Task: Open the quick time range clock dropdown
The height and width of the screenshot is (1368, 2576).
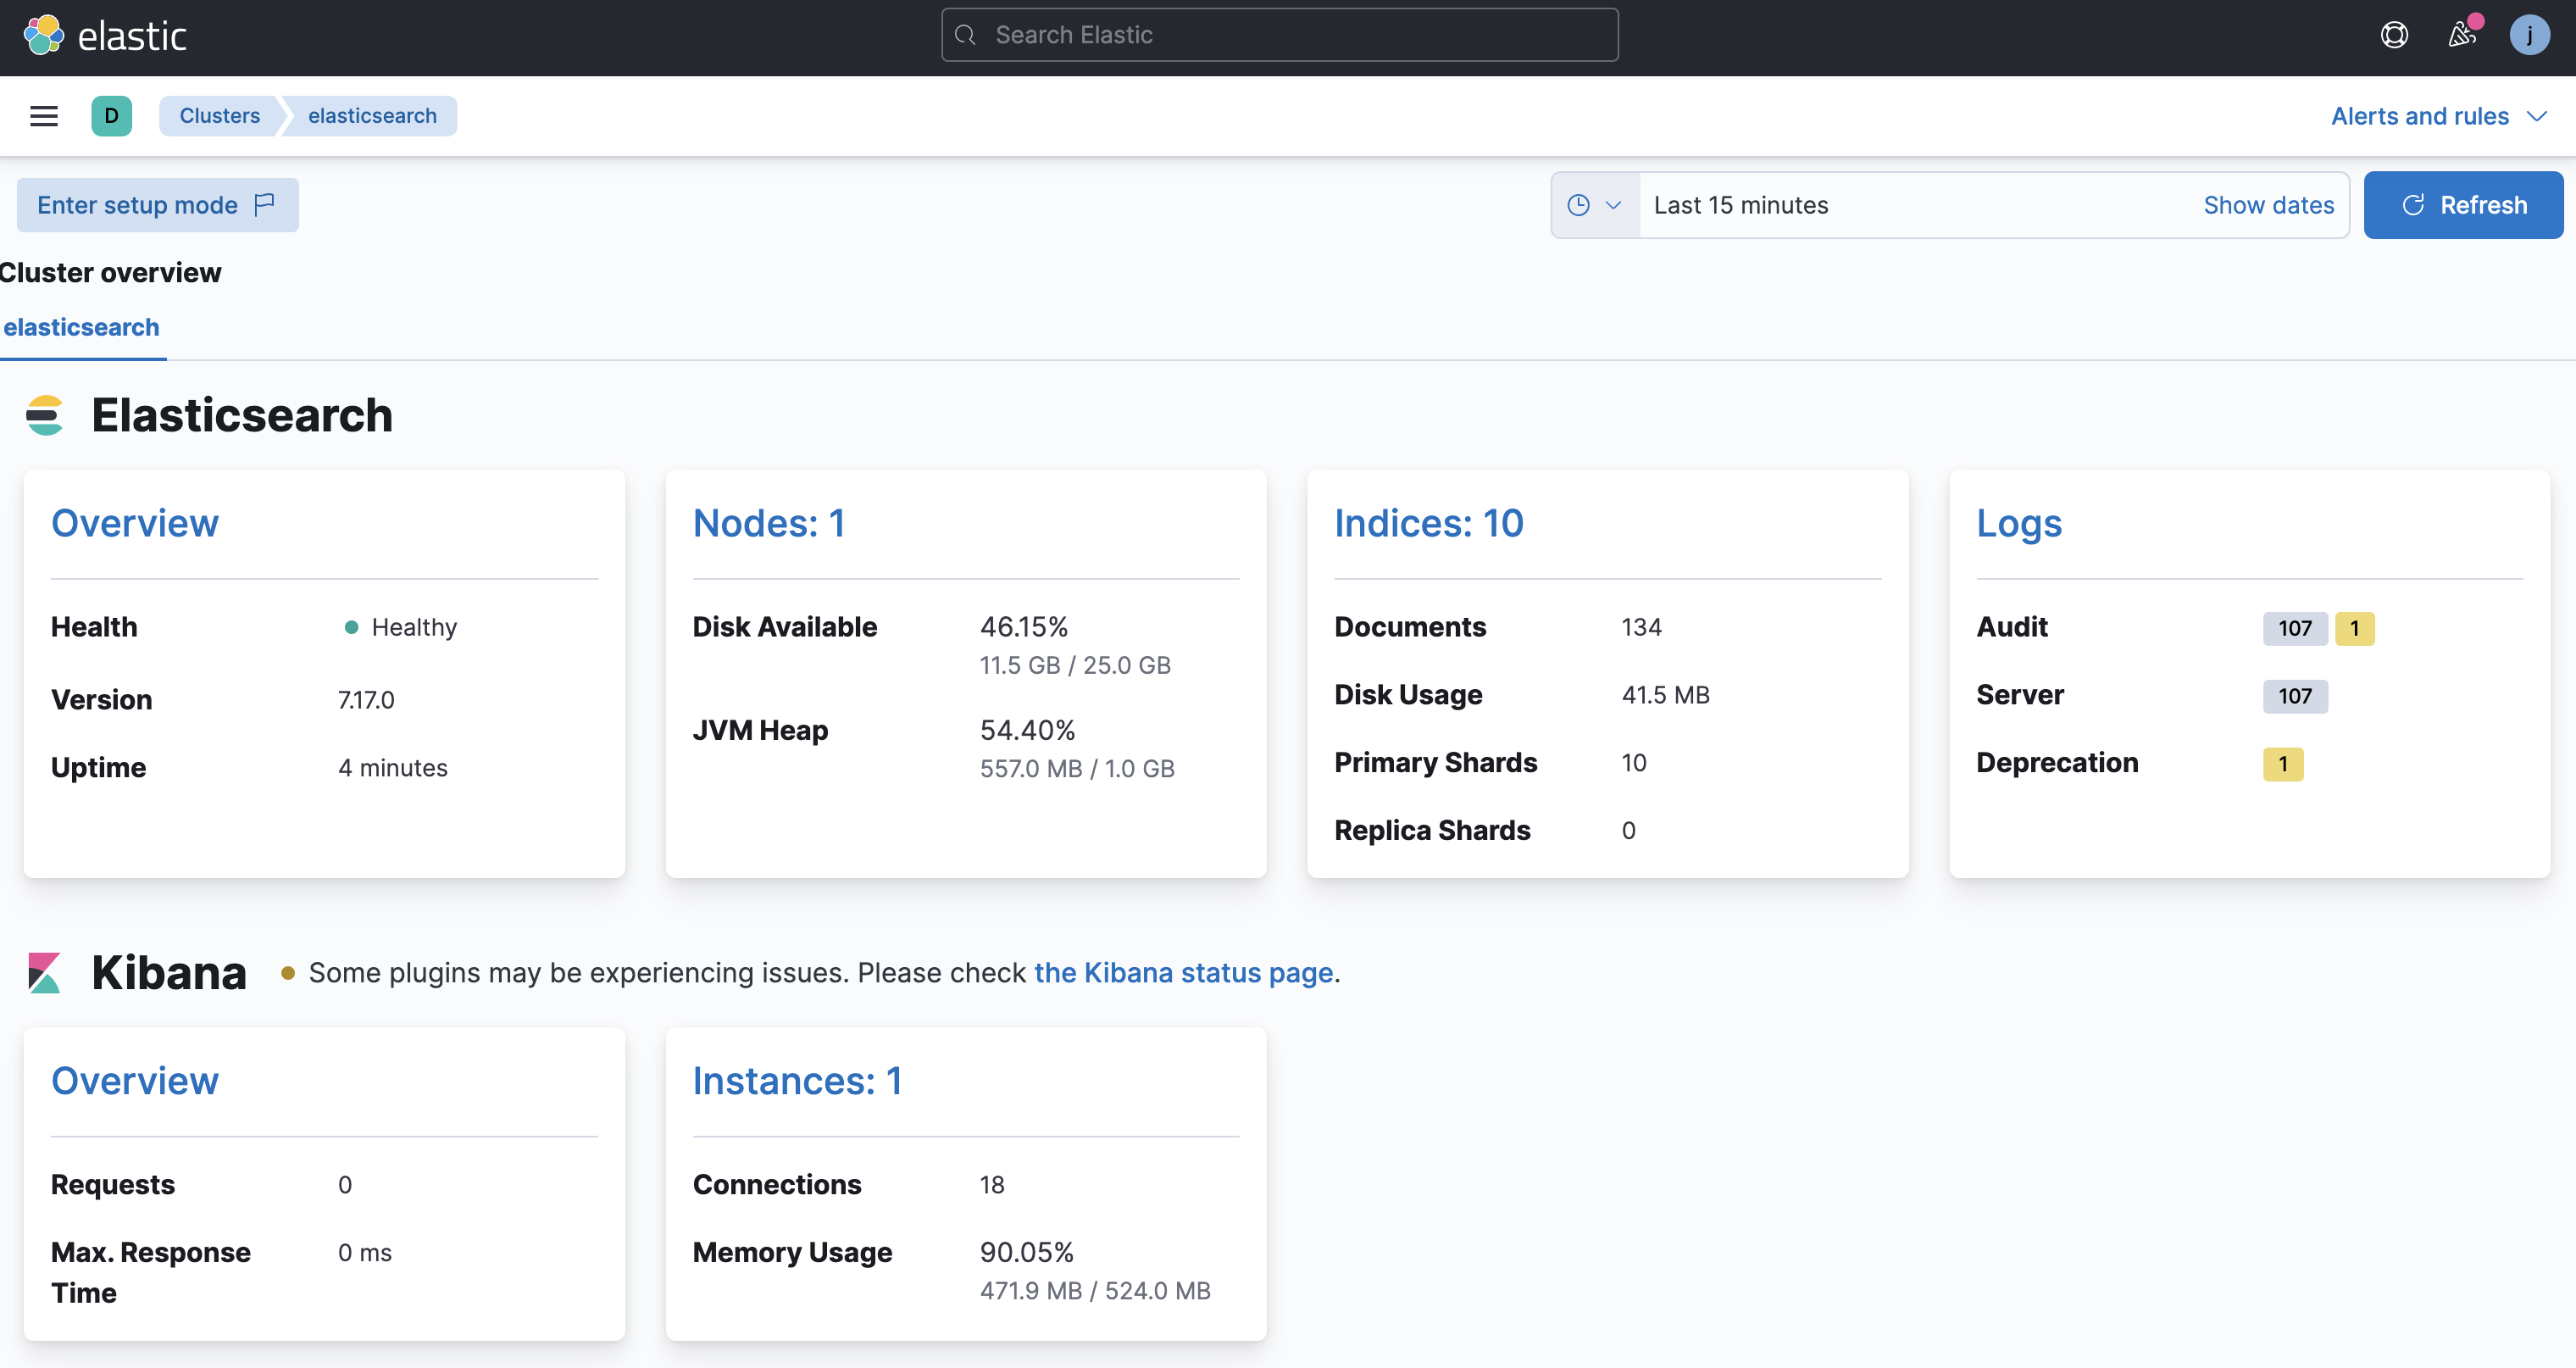Action: (1595, 205)
